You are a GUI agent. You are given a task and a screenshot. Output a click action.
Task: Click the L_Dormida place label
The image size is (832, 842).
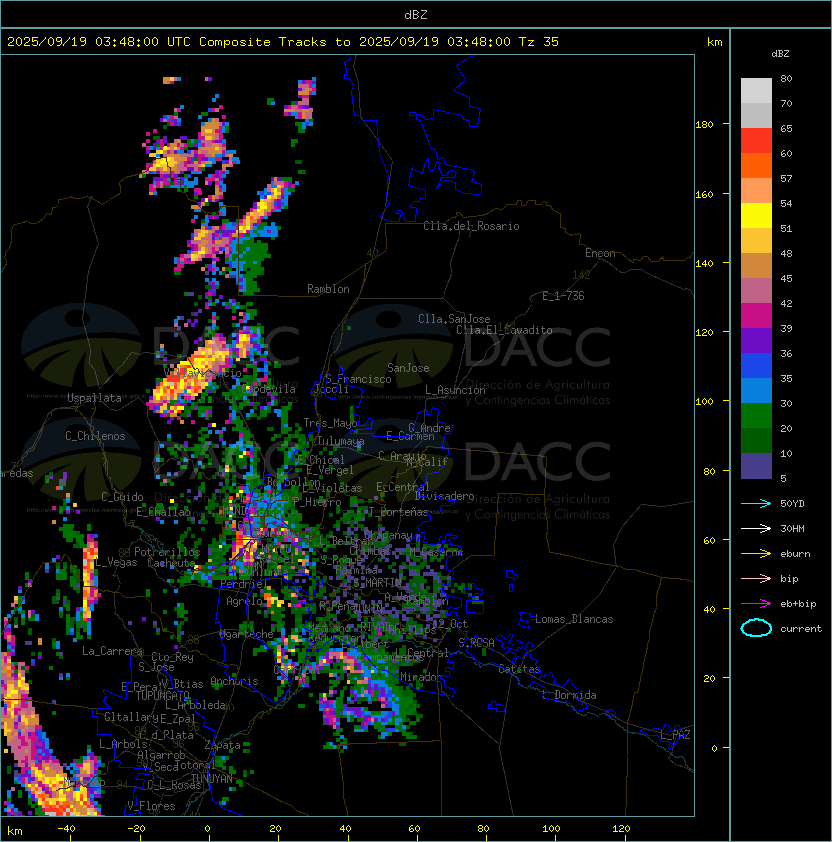click(569, 695)
